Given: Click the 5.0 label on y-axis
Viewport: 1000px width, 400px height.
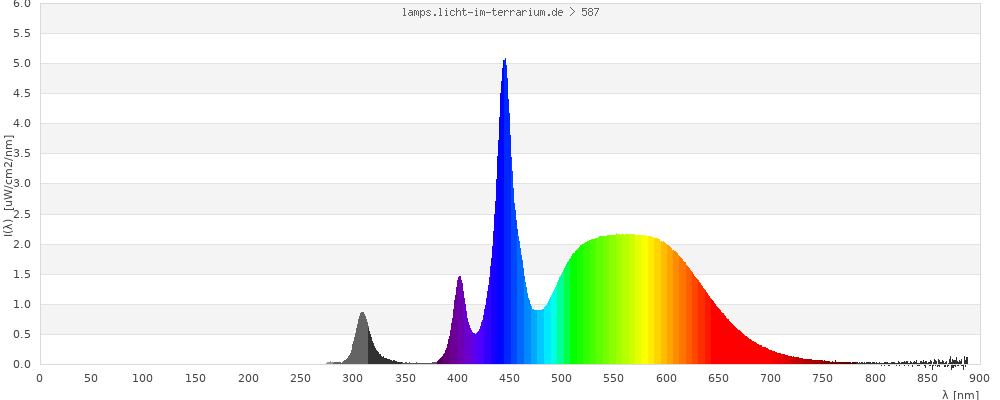Looking at the screenshot, I should pos(22,63).
